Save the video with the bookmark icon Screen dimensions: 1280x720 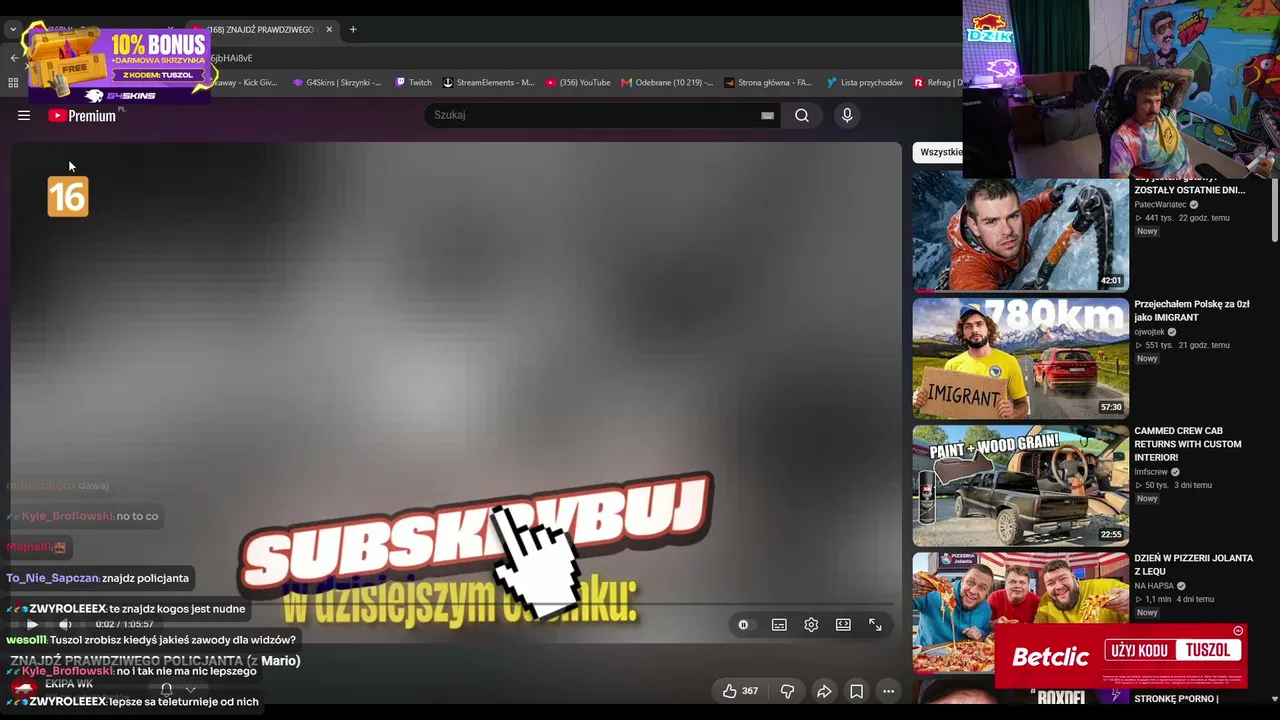pyautogui.click(x=856, y=691)
